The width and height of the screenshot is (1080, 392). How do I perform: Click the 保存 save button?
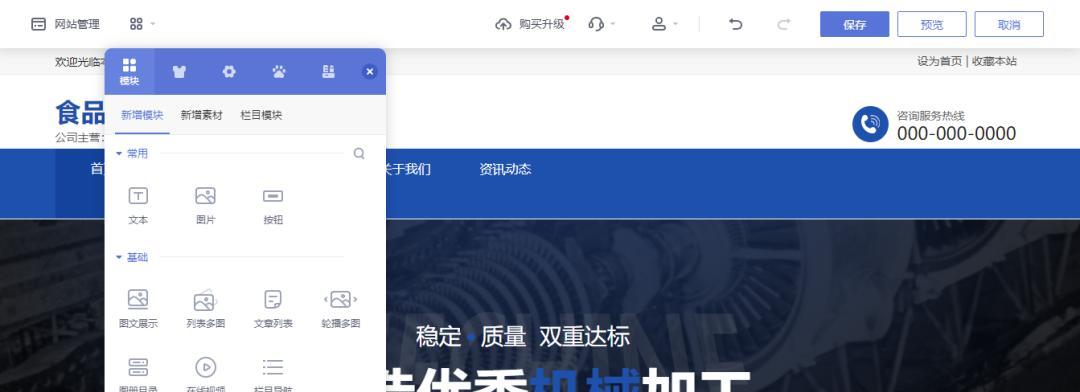[854, 24]
